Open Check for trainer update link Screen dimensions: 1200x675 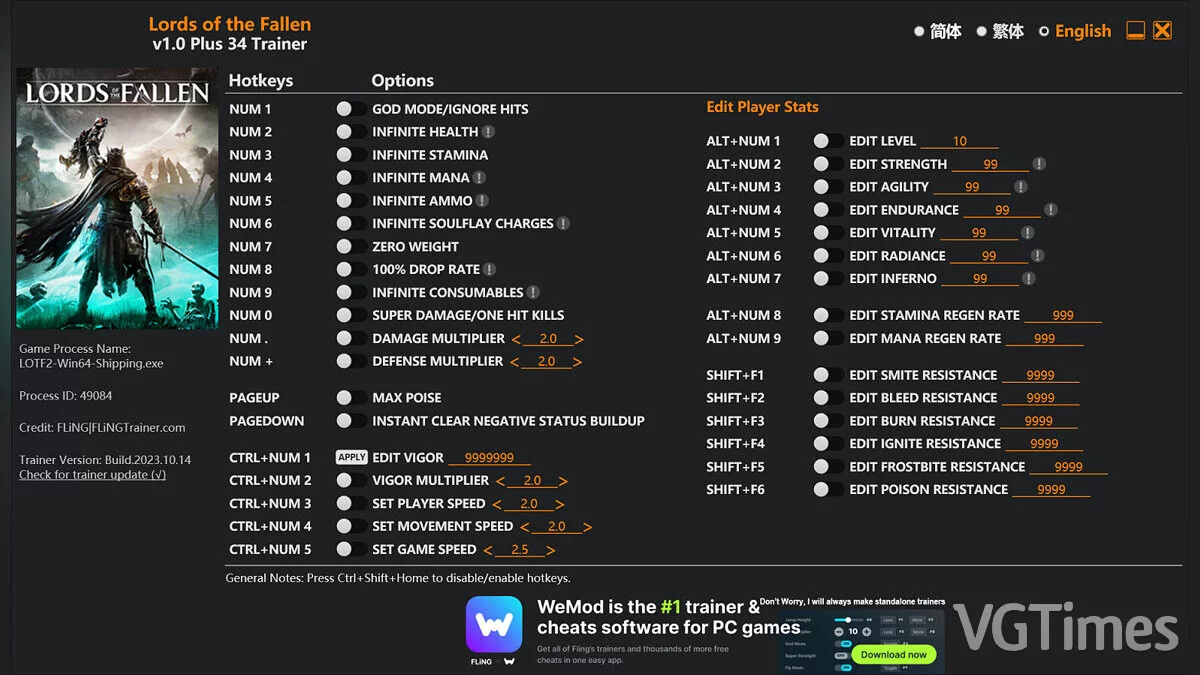[x=92, y=475]
